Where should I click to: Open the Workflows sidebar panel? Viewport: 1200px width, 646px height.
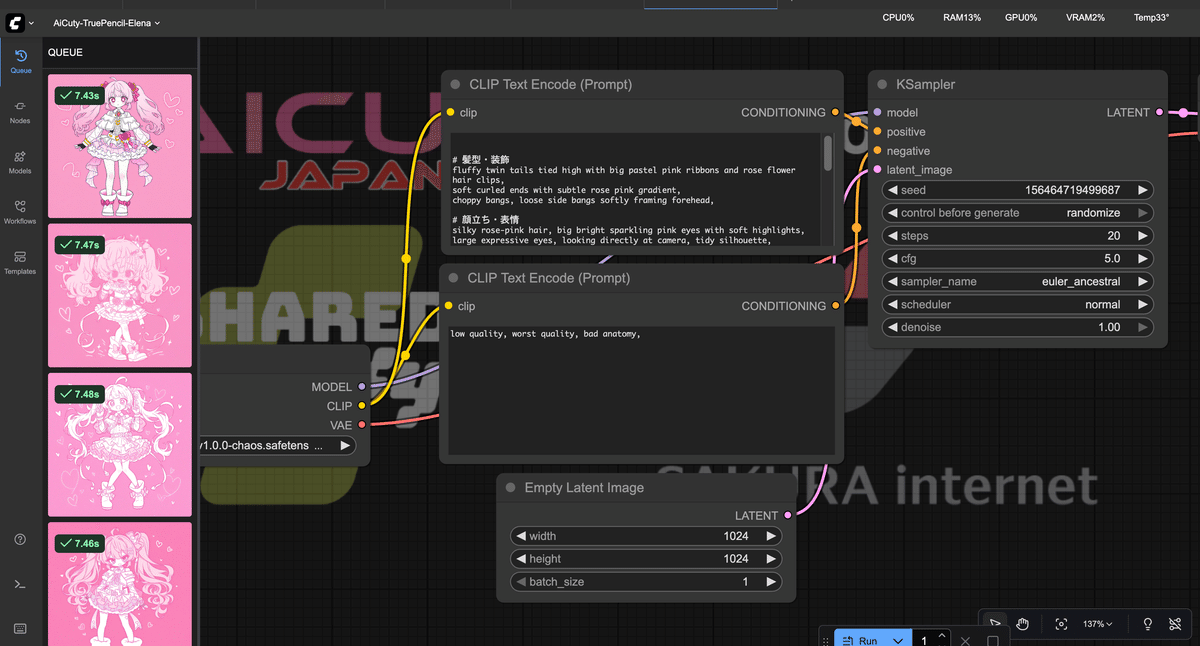[20, 211]
